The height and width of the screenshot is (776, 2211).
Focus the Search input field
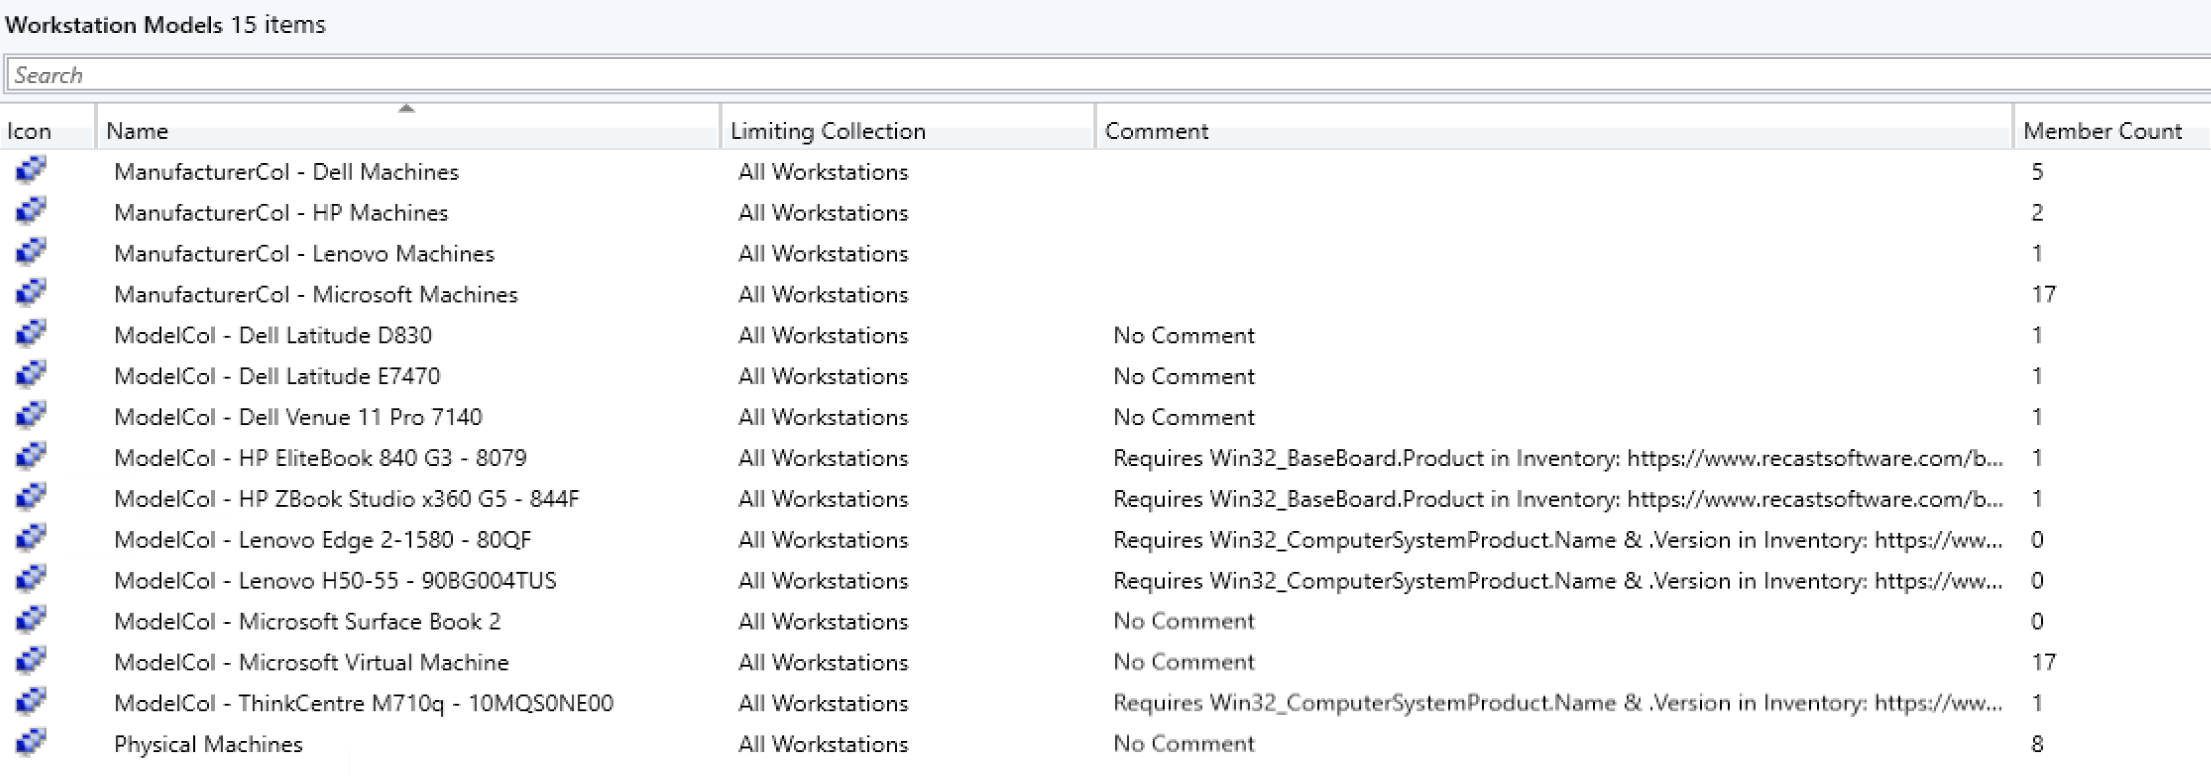(x=1100, y=75)
